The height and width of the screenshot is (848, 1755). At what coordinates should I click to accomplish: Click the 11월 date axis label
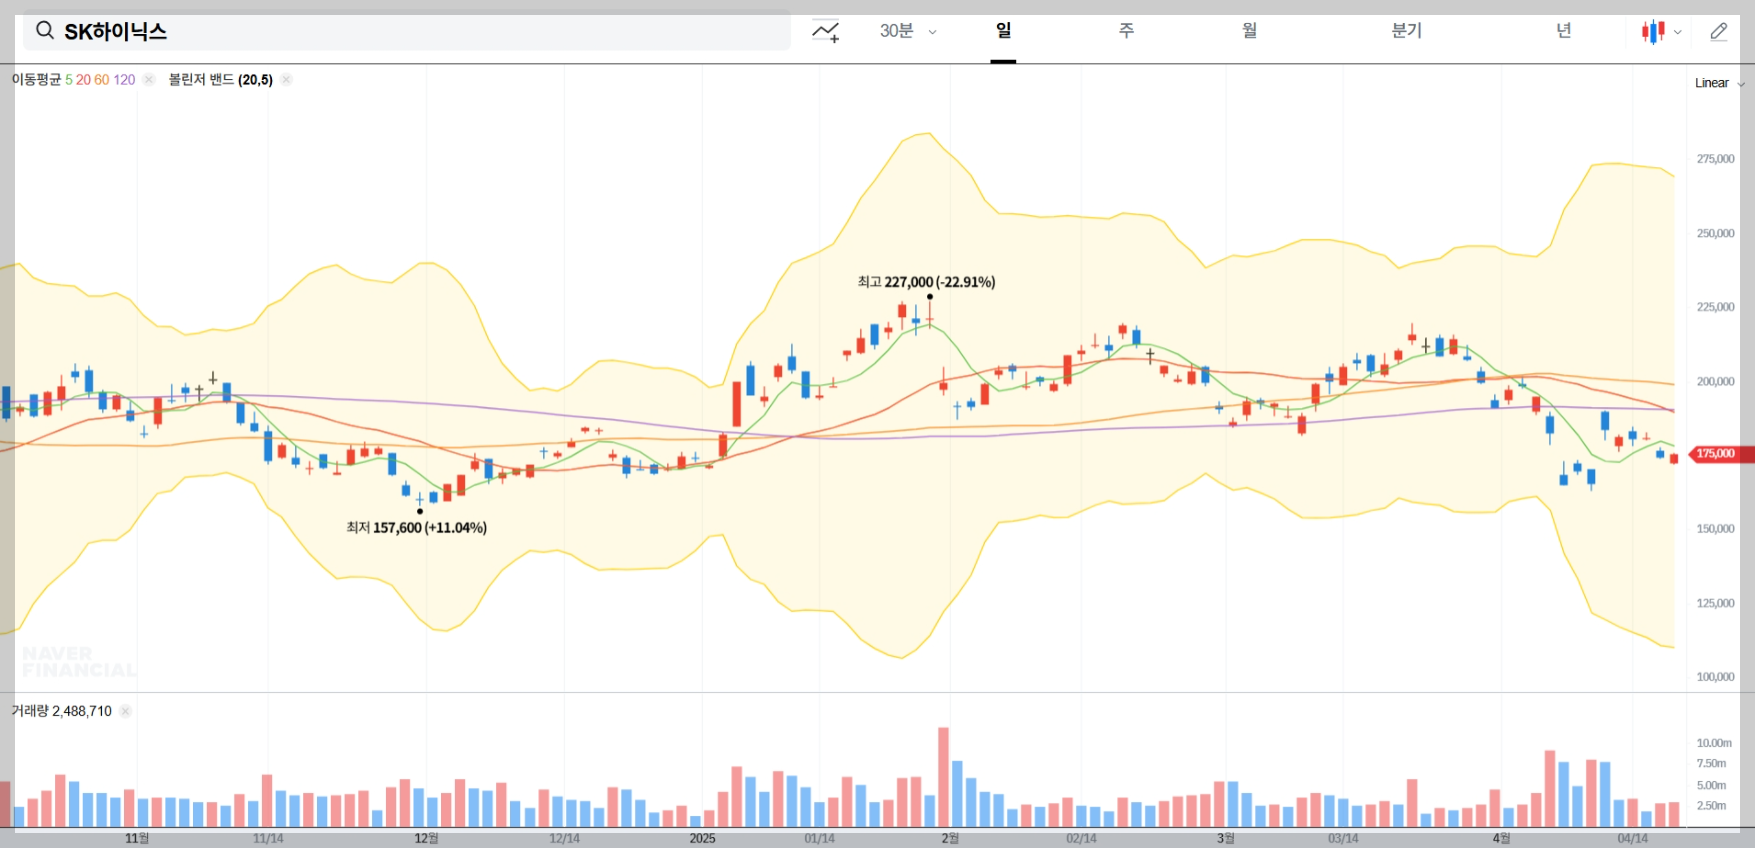[137, 838]
